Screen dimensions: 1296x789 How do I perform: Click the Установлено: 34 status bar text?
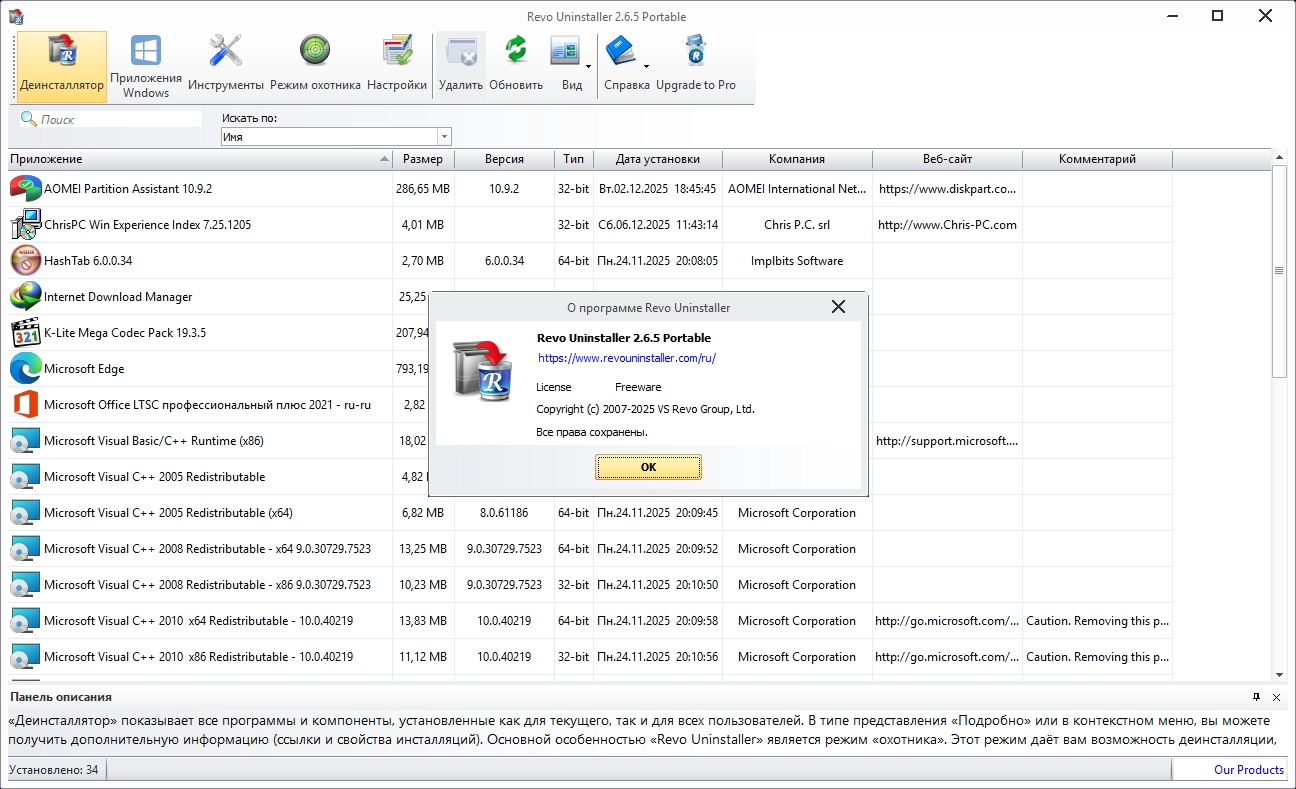click(54, 770)
